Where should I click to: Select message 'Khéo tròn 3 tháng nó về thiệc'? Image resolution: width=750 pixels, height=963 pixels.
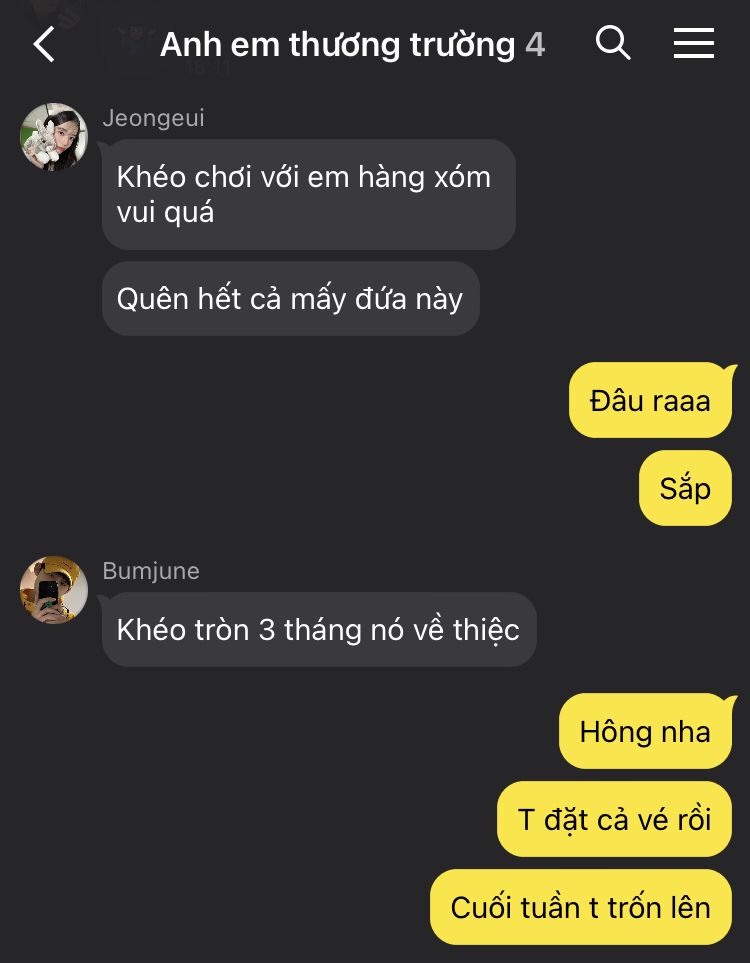click(x=319, y=630)
